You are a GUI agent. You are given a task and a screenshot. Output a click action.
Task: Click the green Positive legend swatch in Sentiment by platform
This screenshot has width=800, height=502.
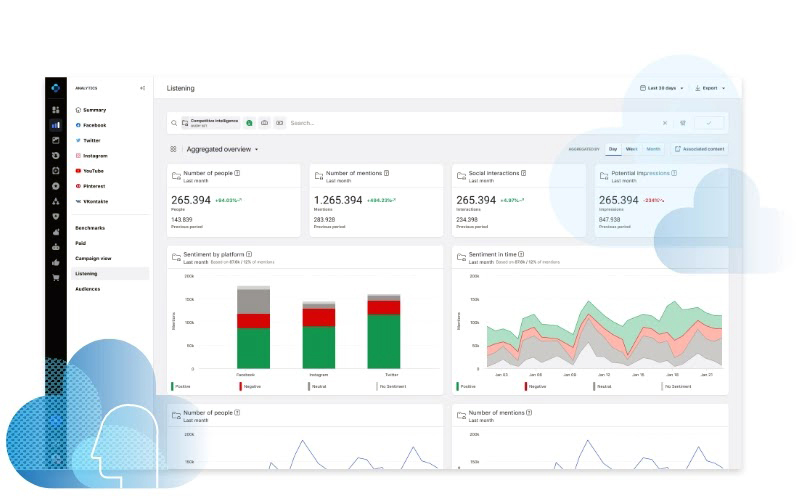click(x=173, y=385)
